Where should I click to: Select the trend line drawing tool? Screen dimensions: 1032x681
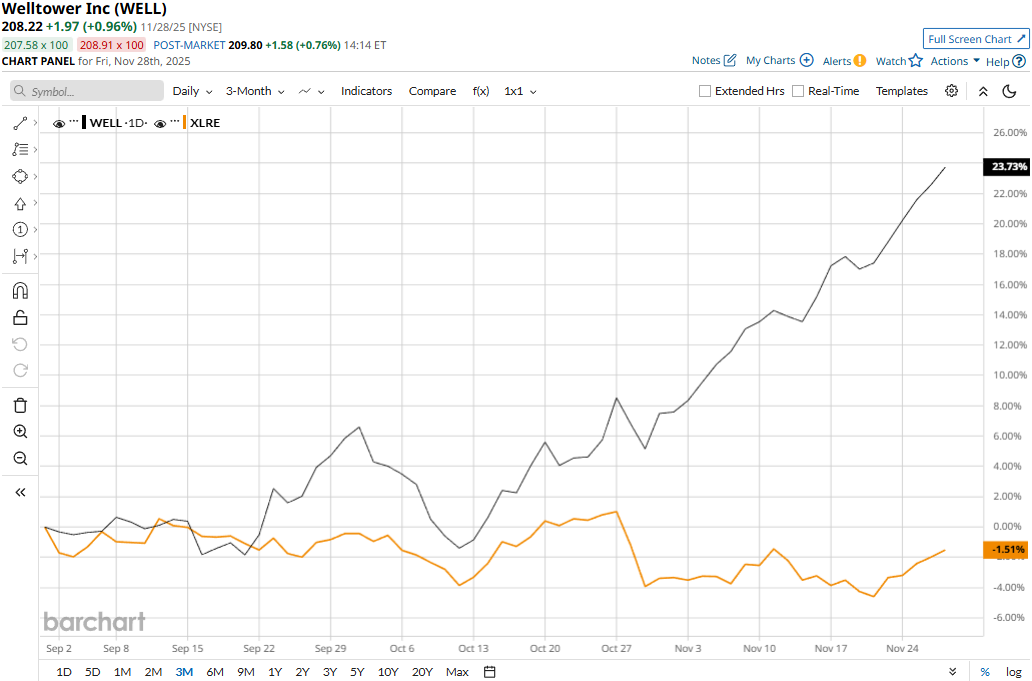coord(20,123)
